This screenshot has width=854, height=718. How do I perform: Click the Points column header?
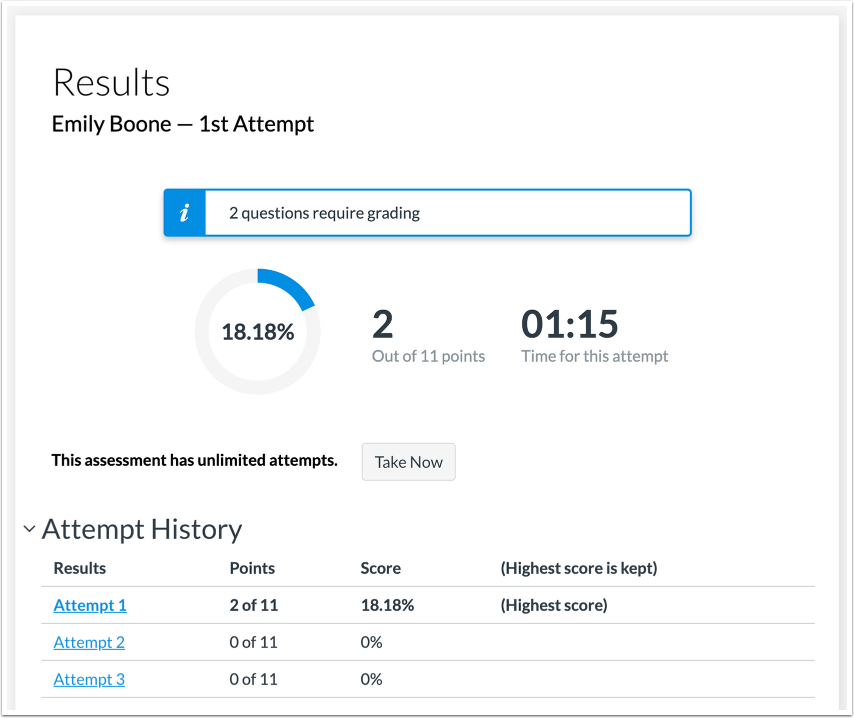pyautogui.click(x=251, y=568)
